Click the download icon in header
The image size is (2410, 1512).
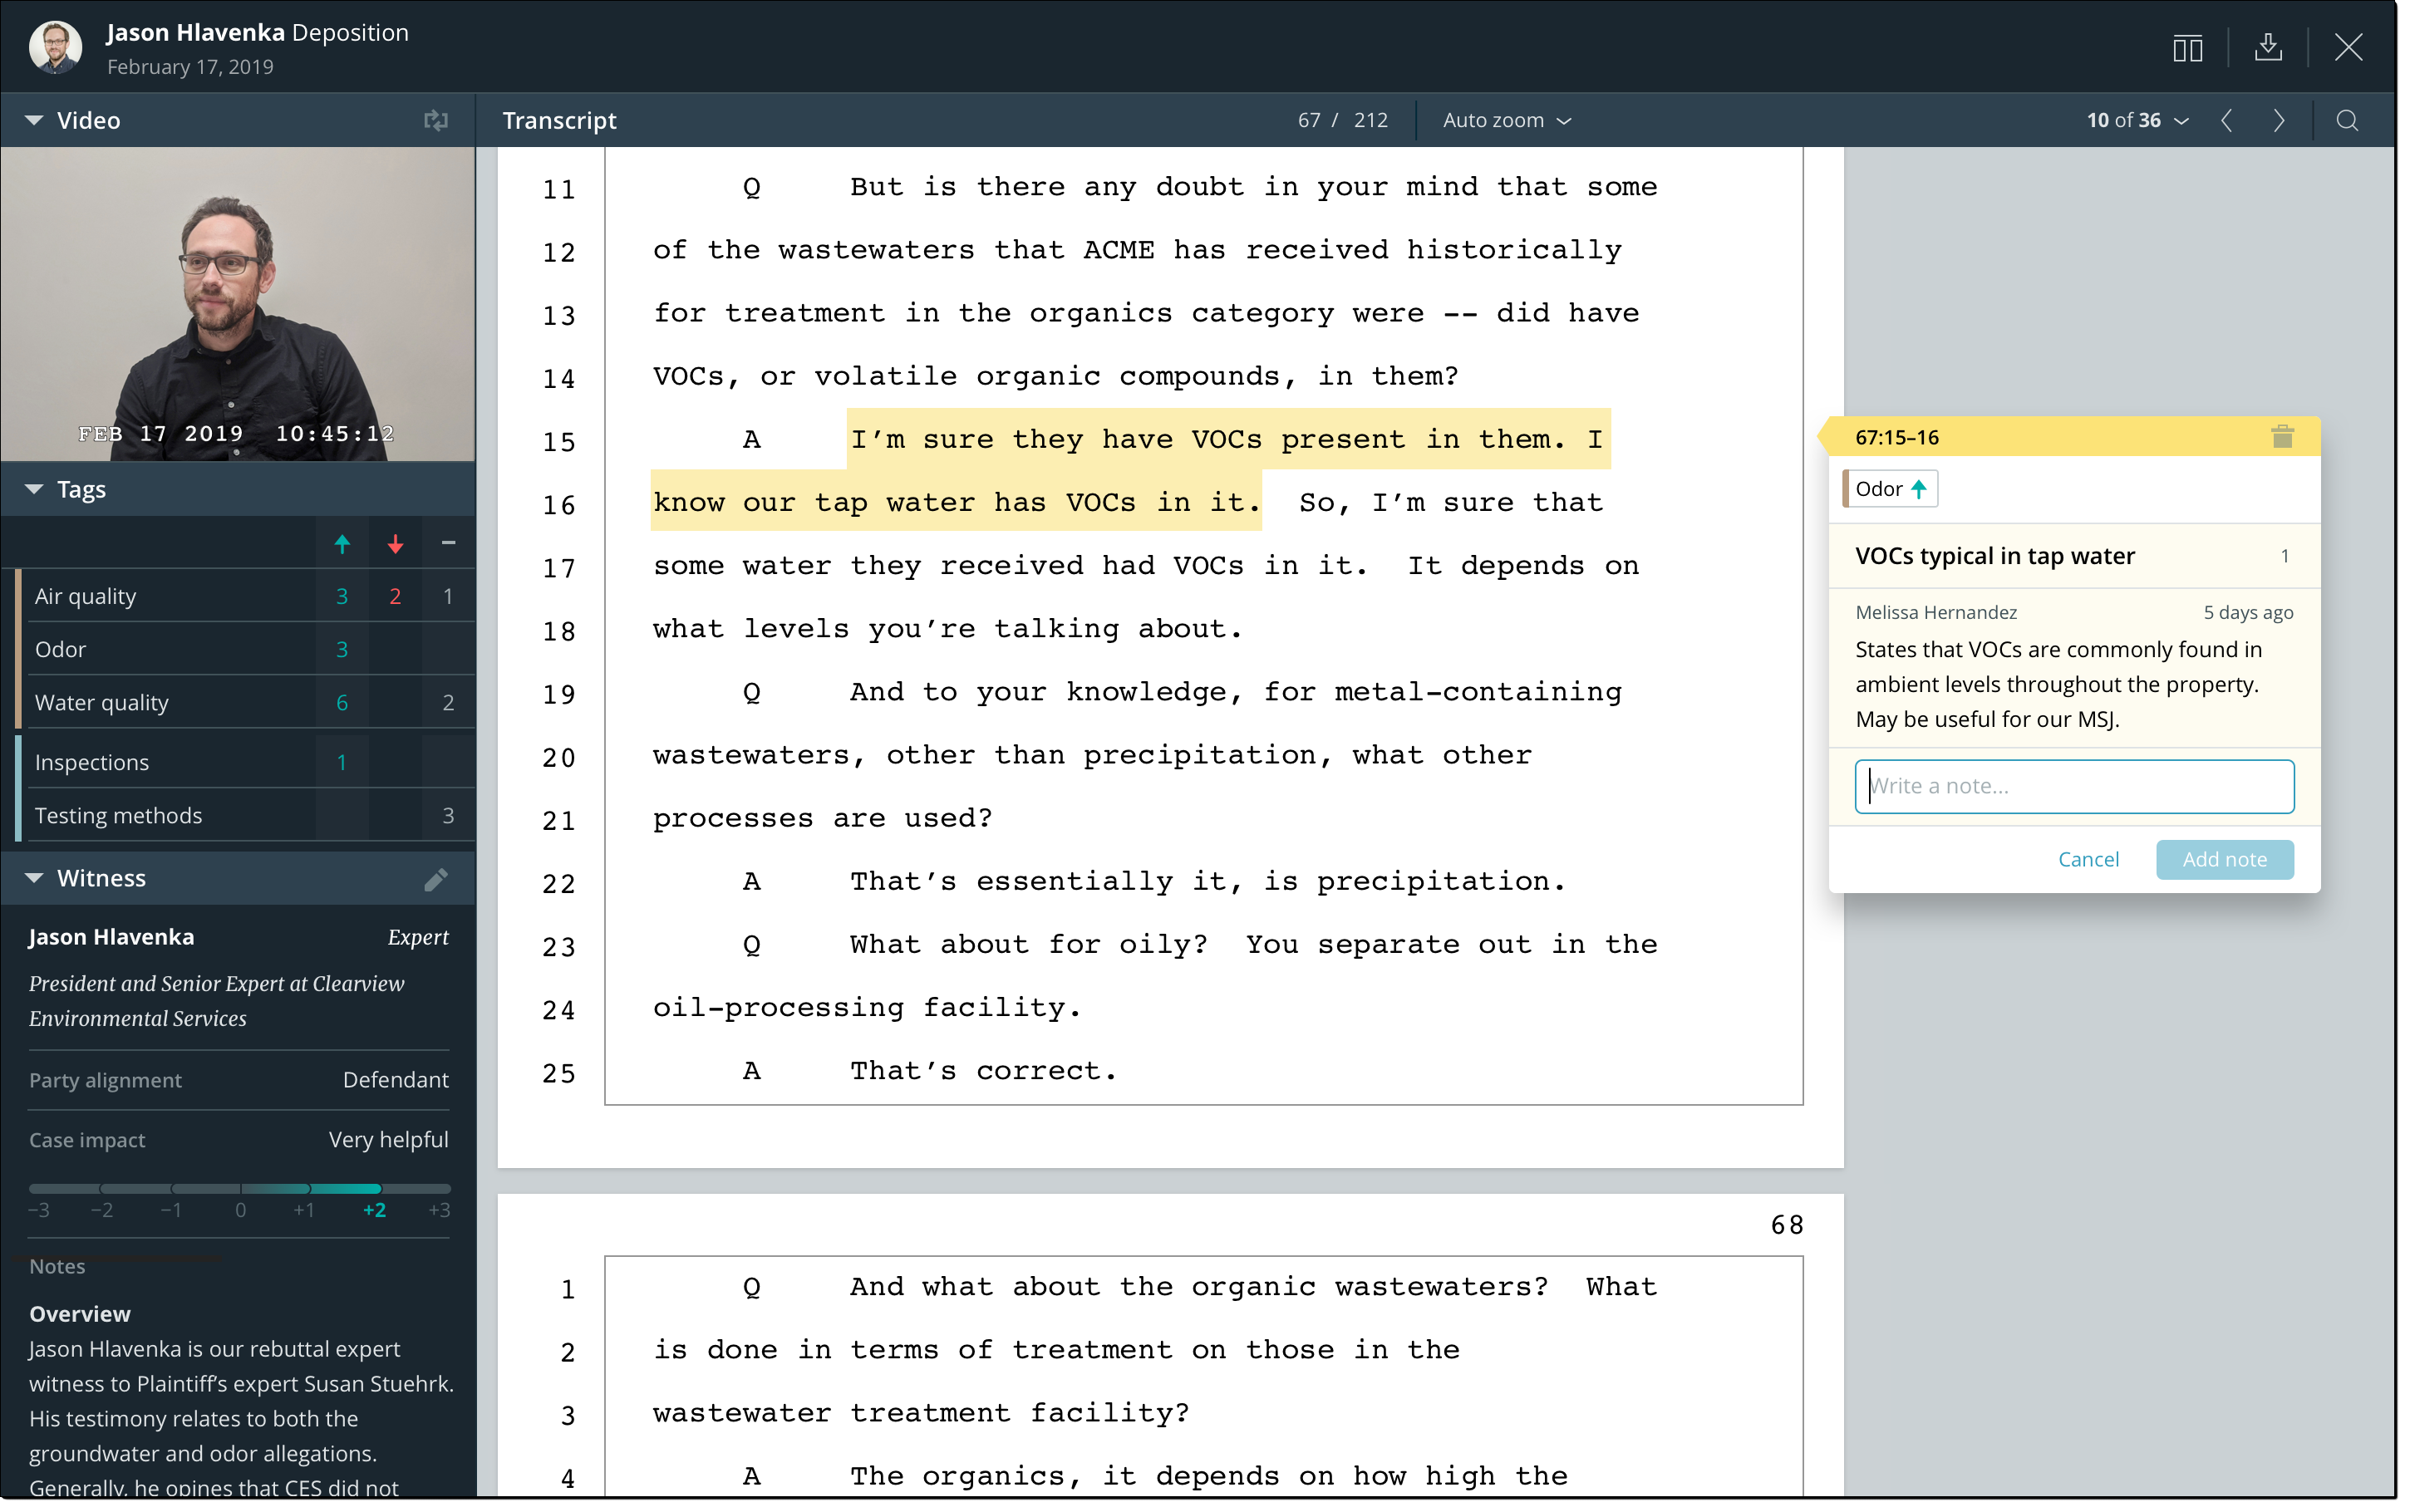pyautogui.click(x=2267, y=47)
